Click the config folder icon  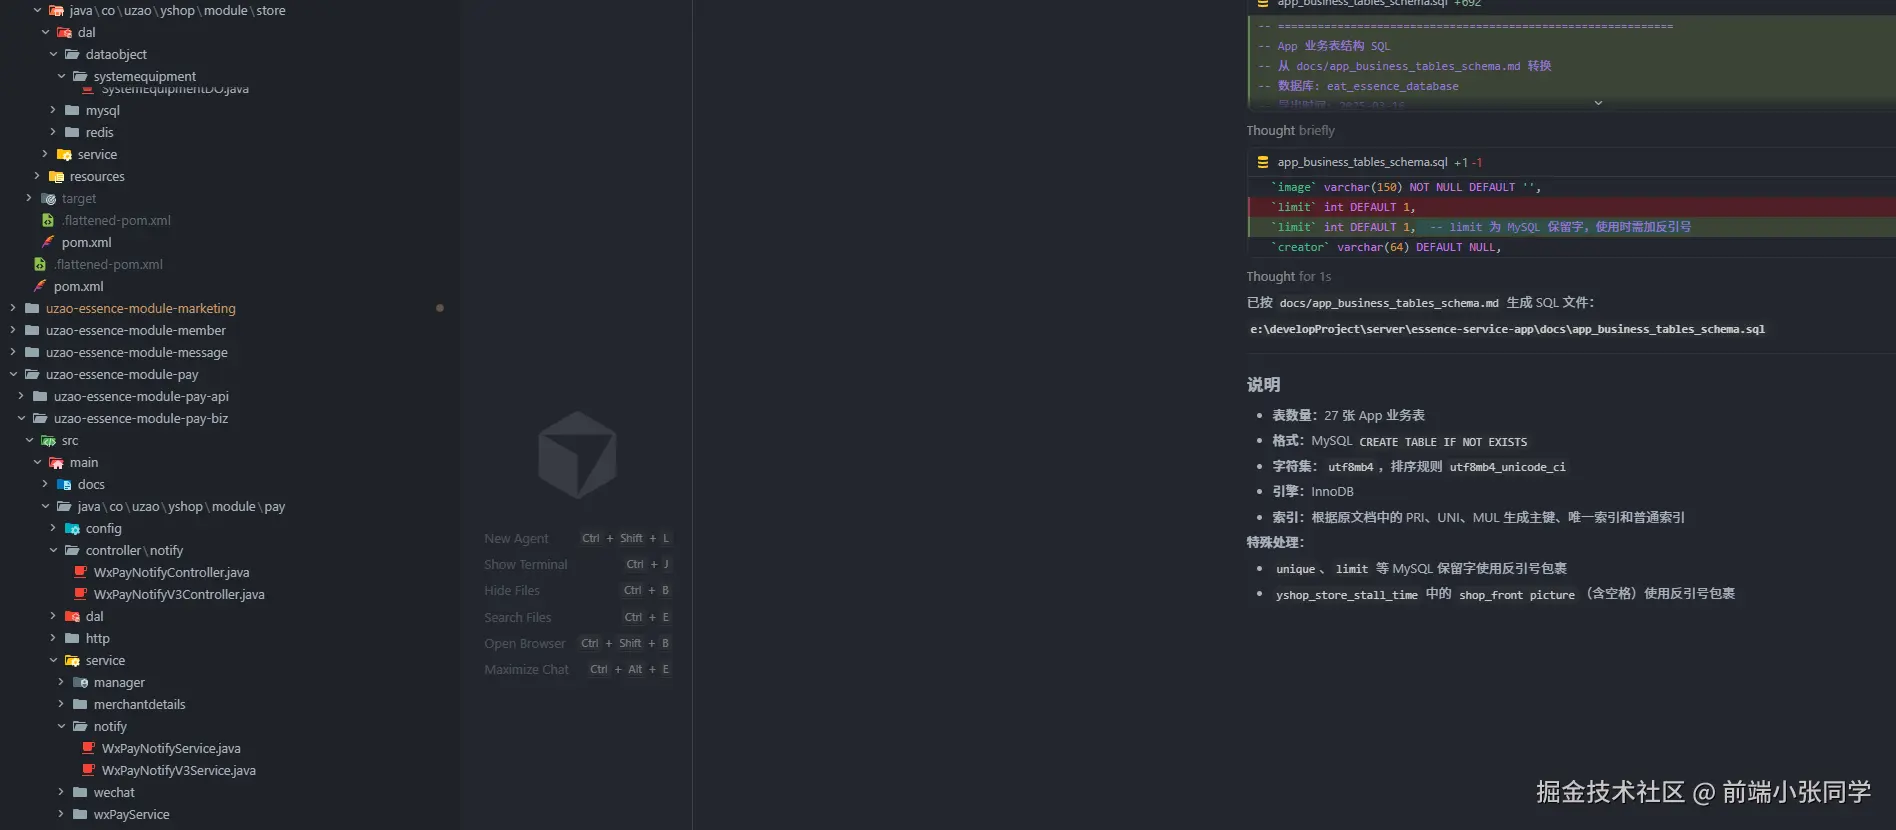pos(72,528)
